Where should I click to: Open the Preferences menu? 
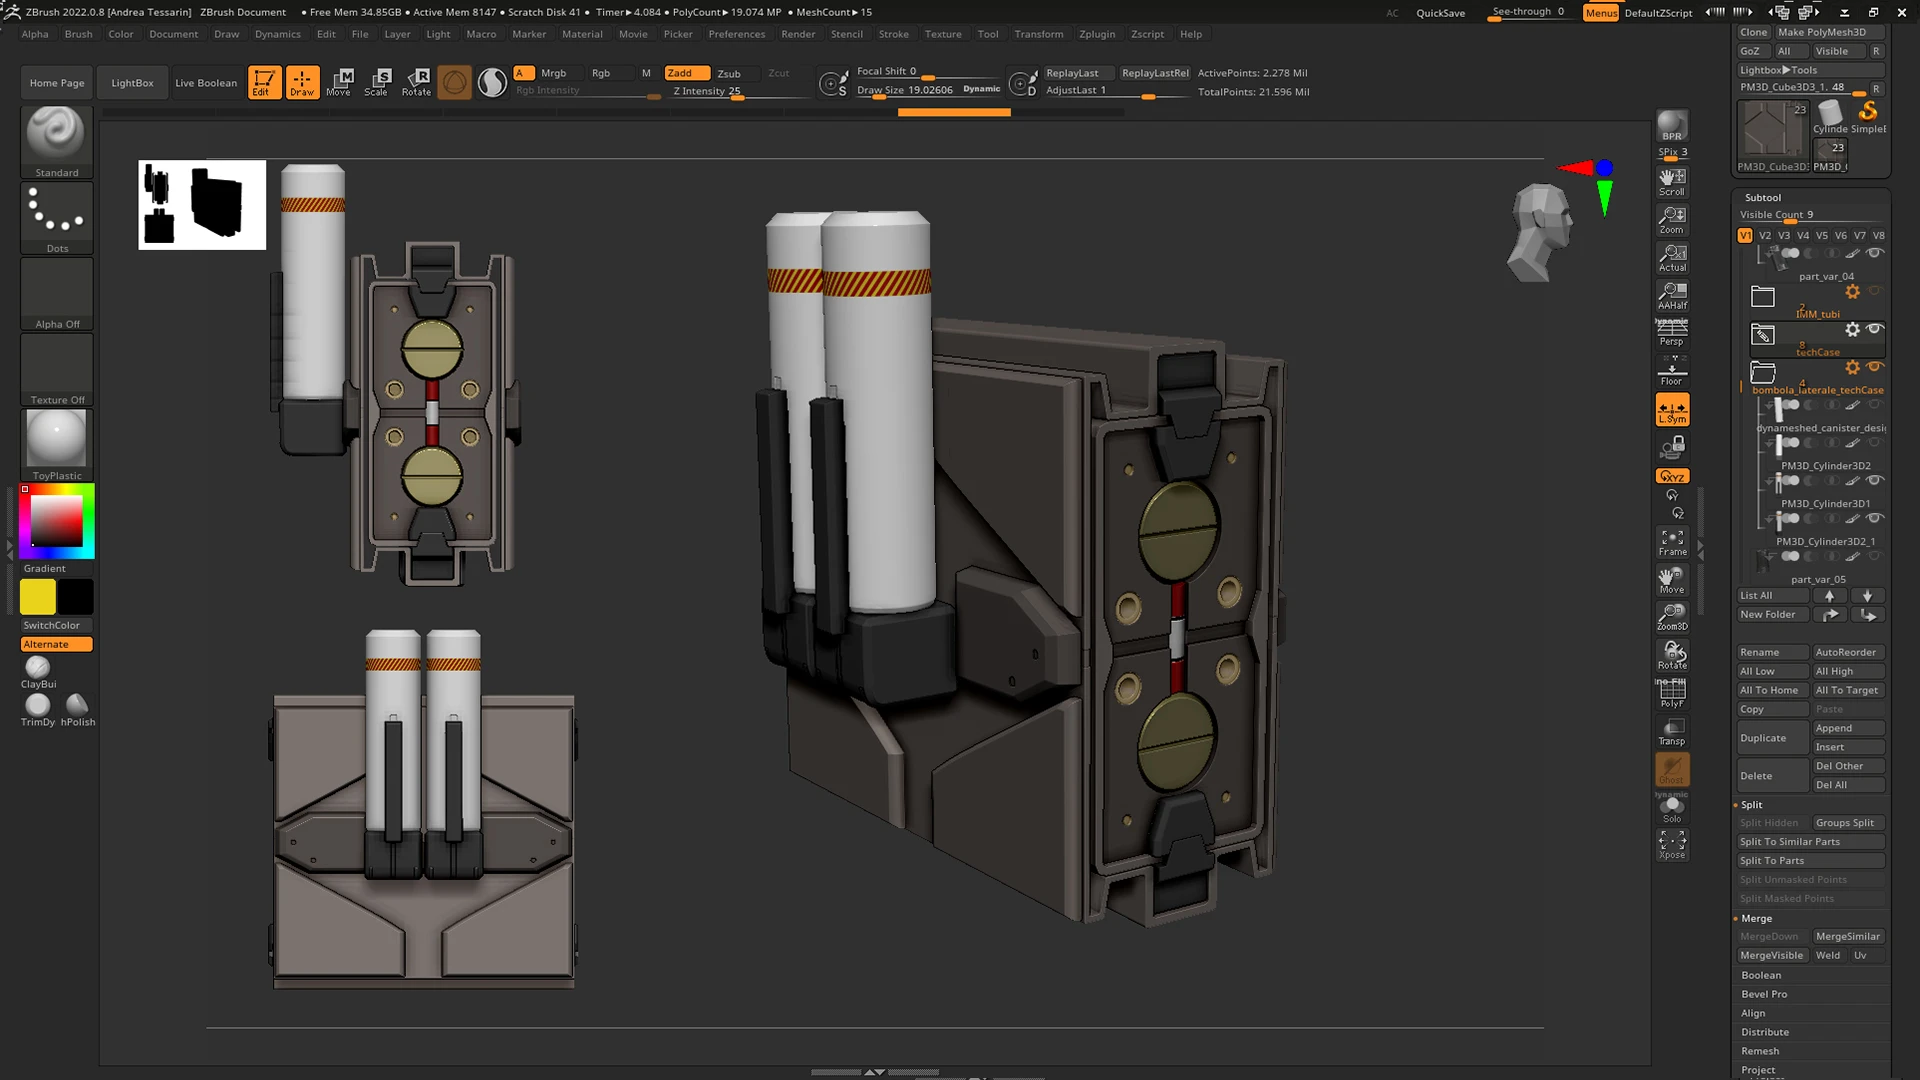pyautogui.click(x=736, y=34)
